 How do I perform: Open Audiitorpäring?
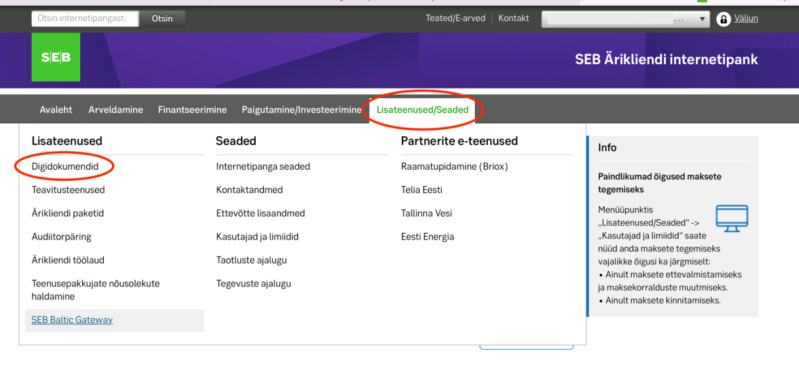coord(62,237)
